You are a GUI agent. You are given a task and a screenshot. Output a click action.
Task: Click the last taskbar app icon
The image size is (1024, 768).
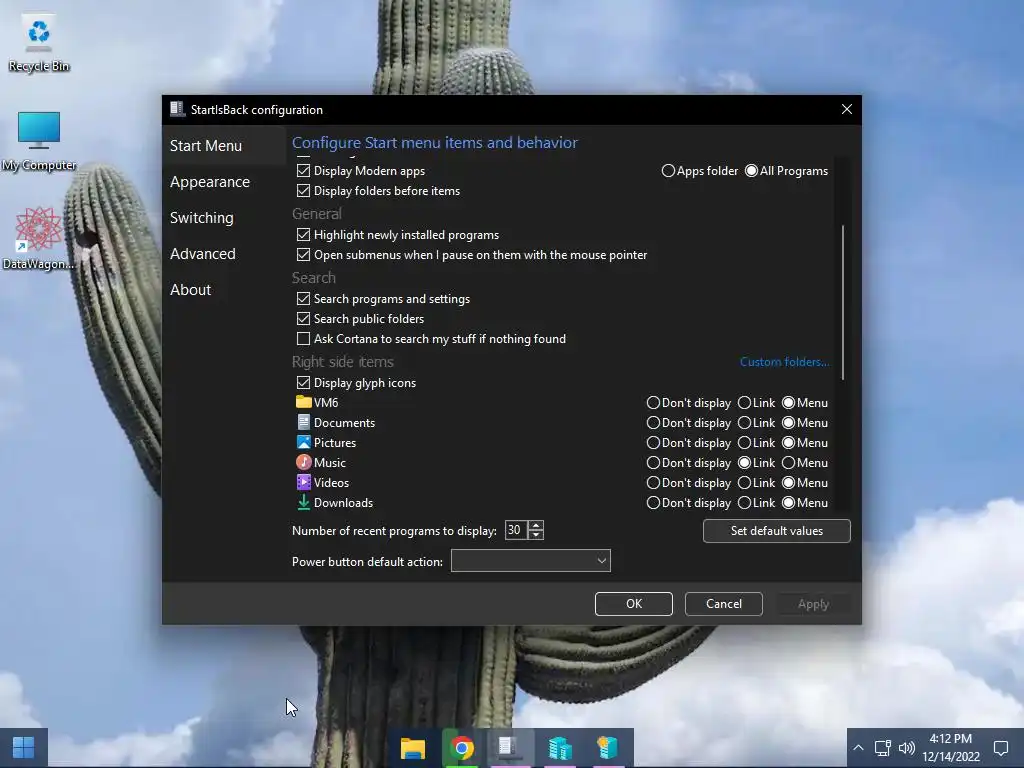coord(607,748)
